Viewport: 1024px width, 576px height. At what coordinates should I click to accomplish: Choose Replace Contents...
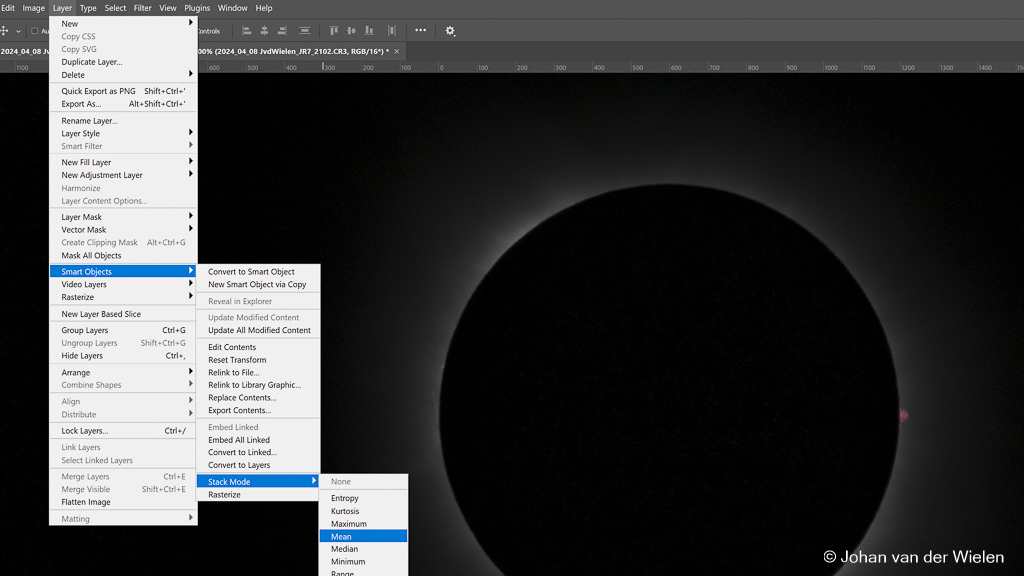coord(259,398)
